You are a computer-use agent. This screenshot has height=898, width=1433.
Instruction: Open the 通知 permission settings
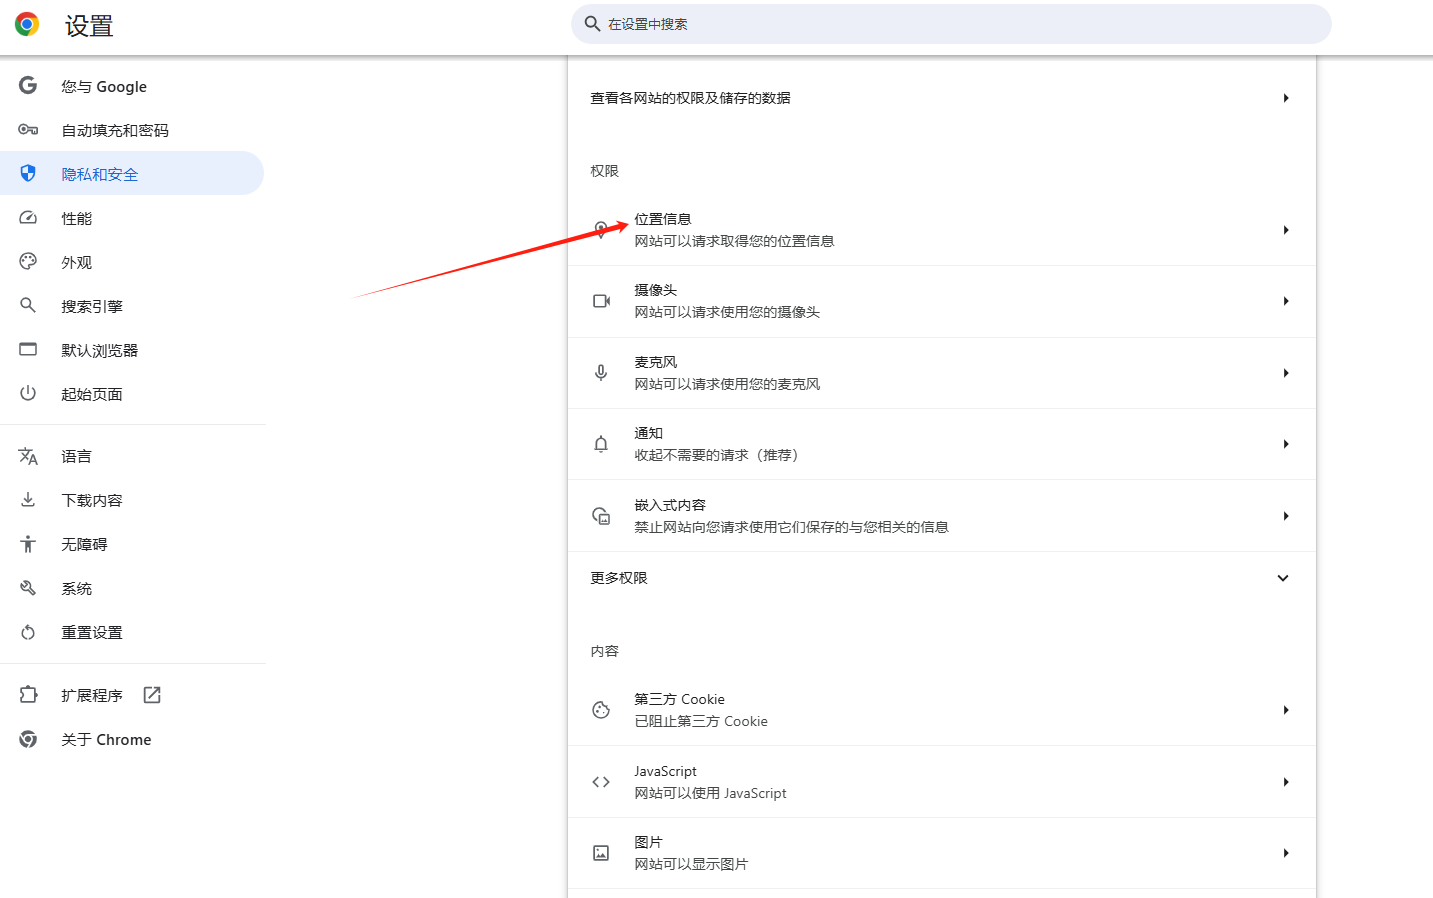[x=942, y=444]
